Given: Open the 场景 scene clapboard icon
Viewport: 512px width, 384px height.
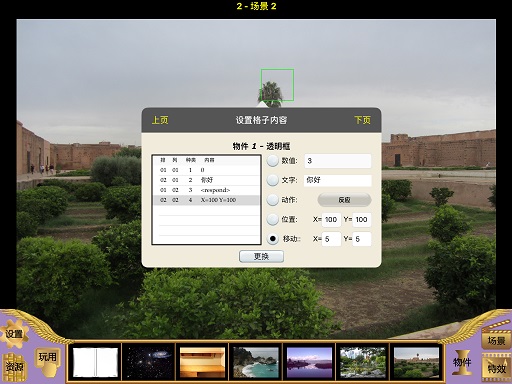Looking at the screenshot, I should tap(496, 337).
